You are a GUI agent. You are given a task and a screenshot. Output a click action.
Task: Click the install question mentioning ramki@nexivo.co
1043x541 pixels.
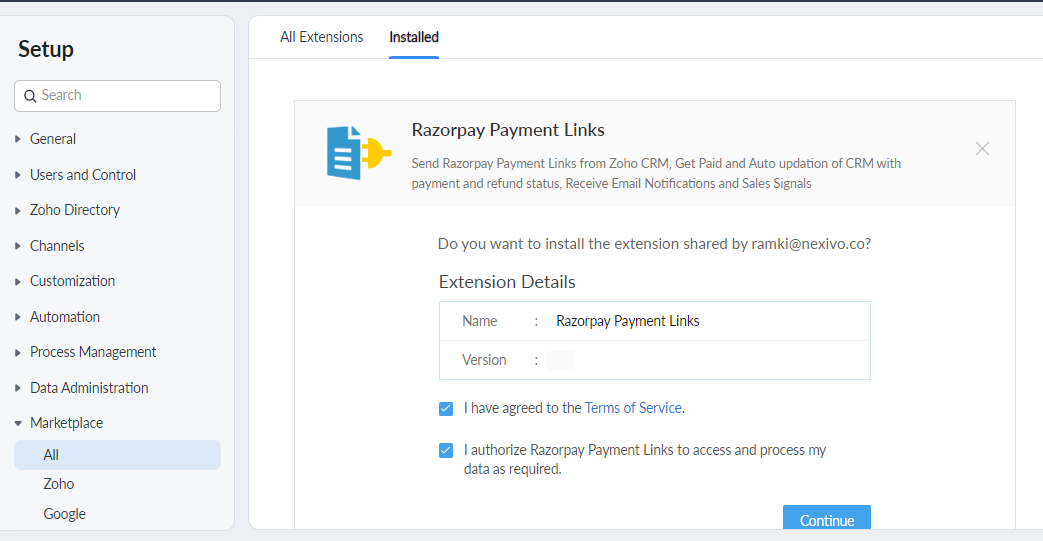click(654, 244)
